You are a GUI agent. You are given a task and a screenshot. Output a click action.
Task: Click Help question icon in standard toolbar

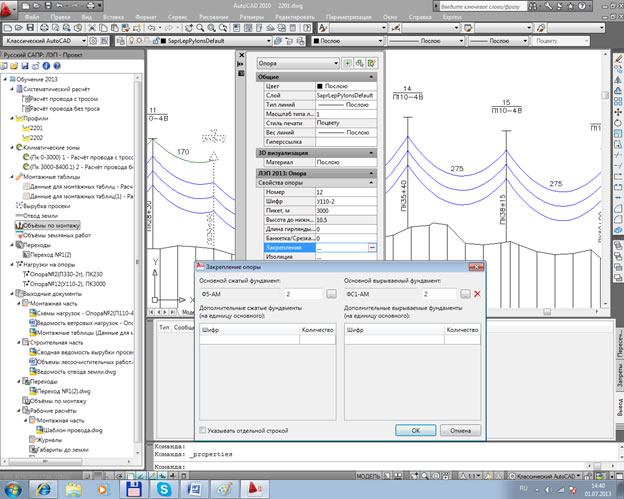point(307,28)
